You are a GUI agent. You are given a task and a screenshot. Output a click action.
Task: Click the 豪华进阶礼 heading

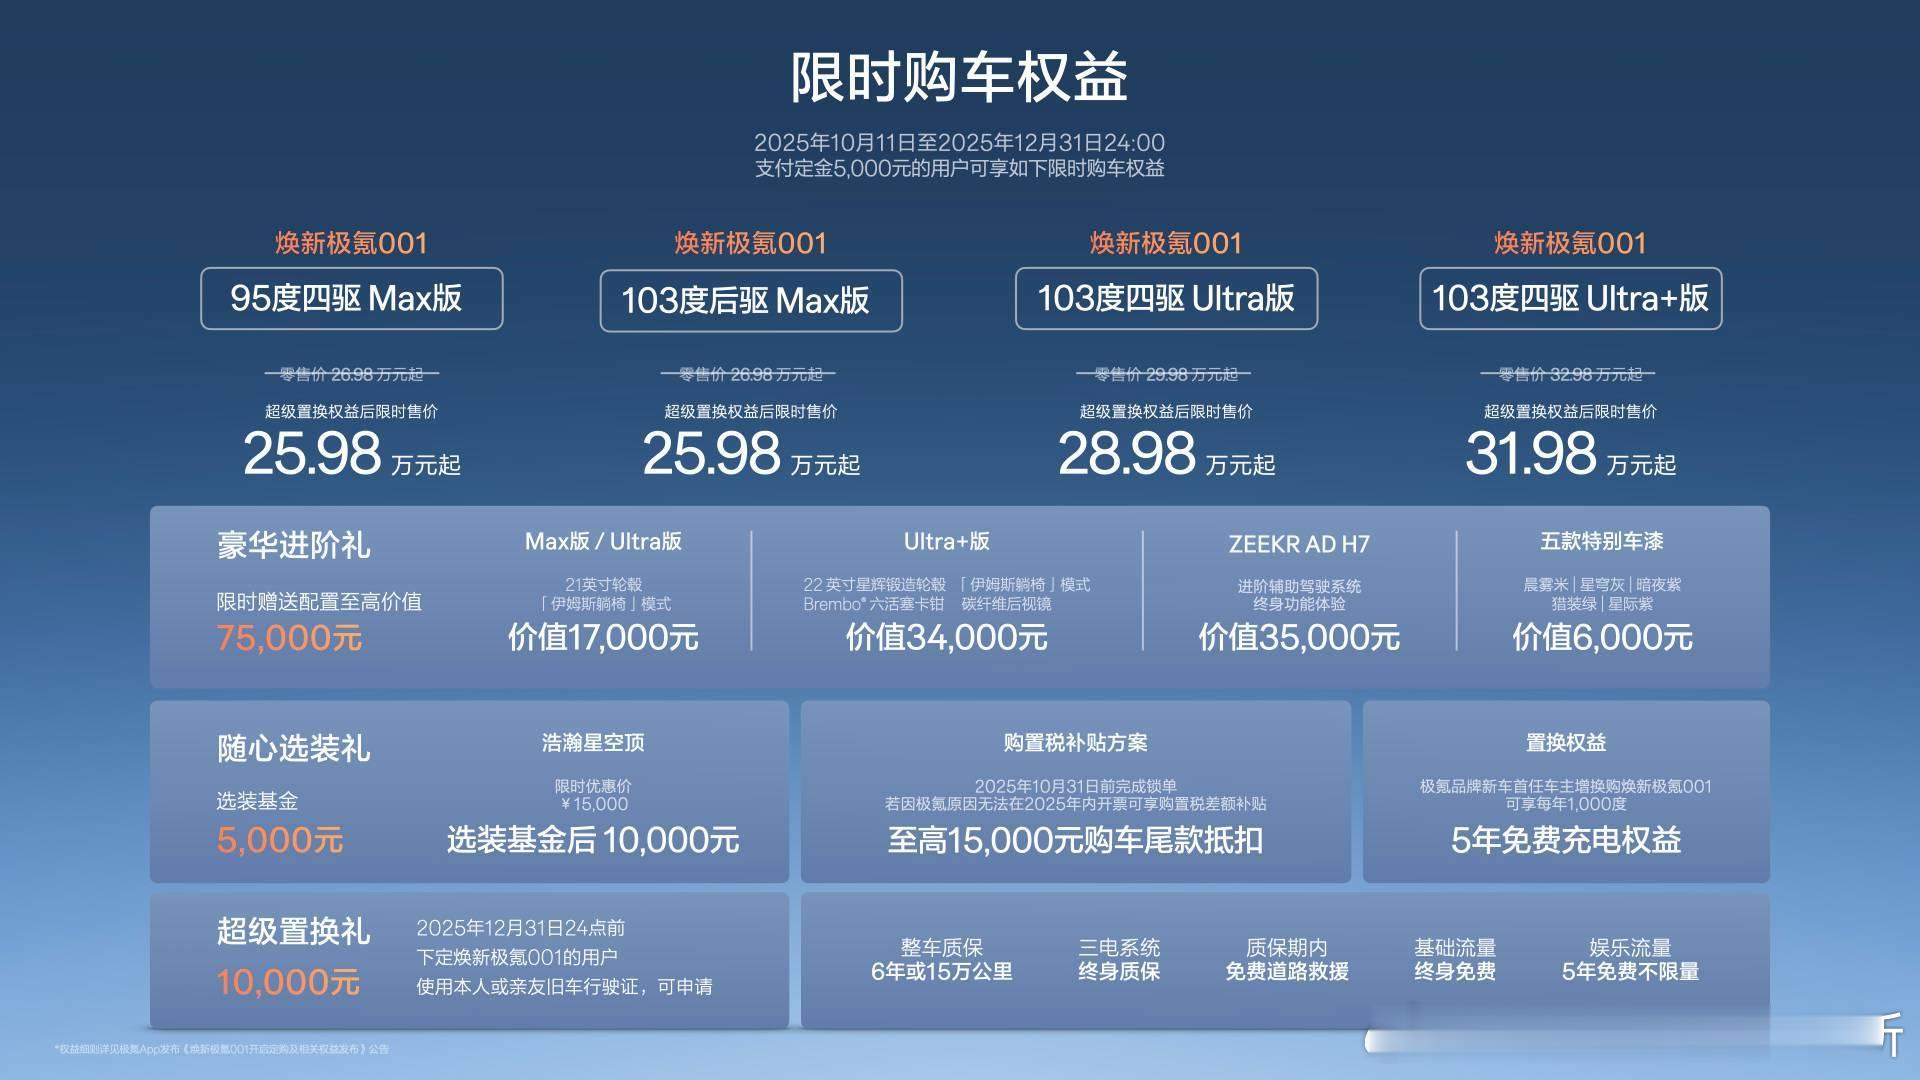293,545
